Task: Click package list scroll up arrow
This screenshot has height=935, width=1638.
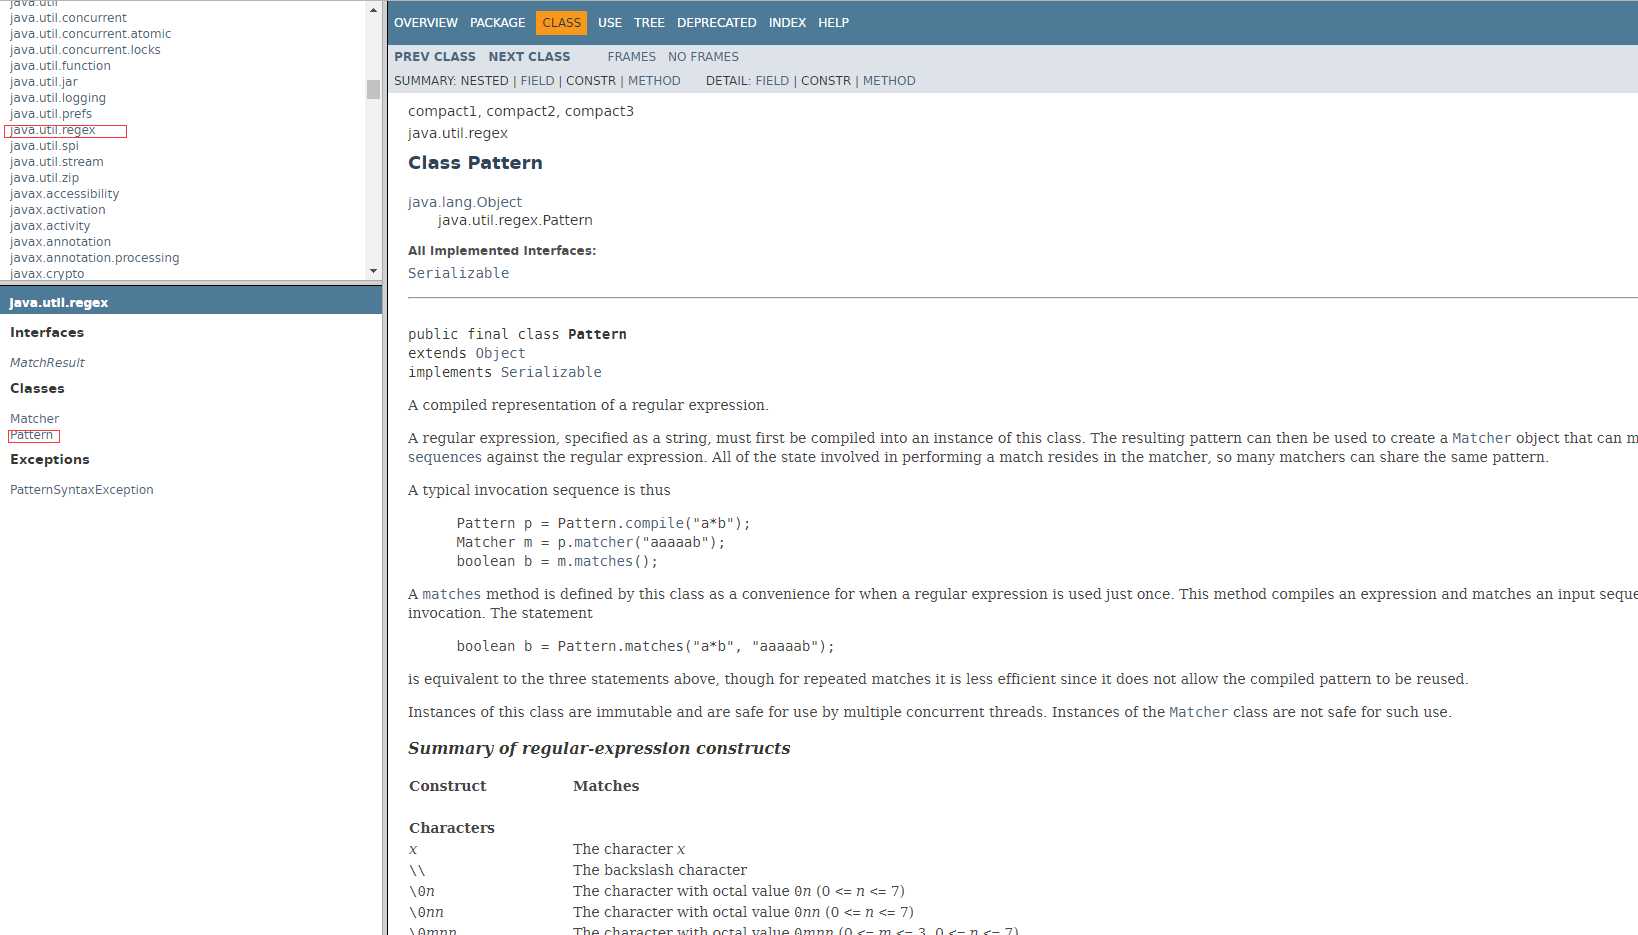Action: pyautogui.click(x=373, y=10)
